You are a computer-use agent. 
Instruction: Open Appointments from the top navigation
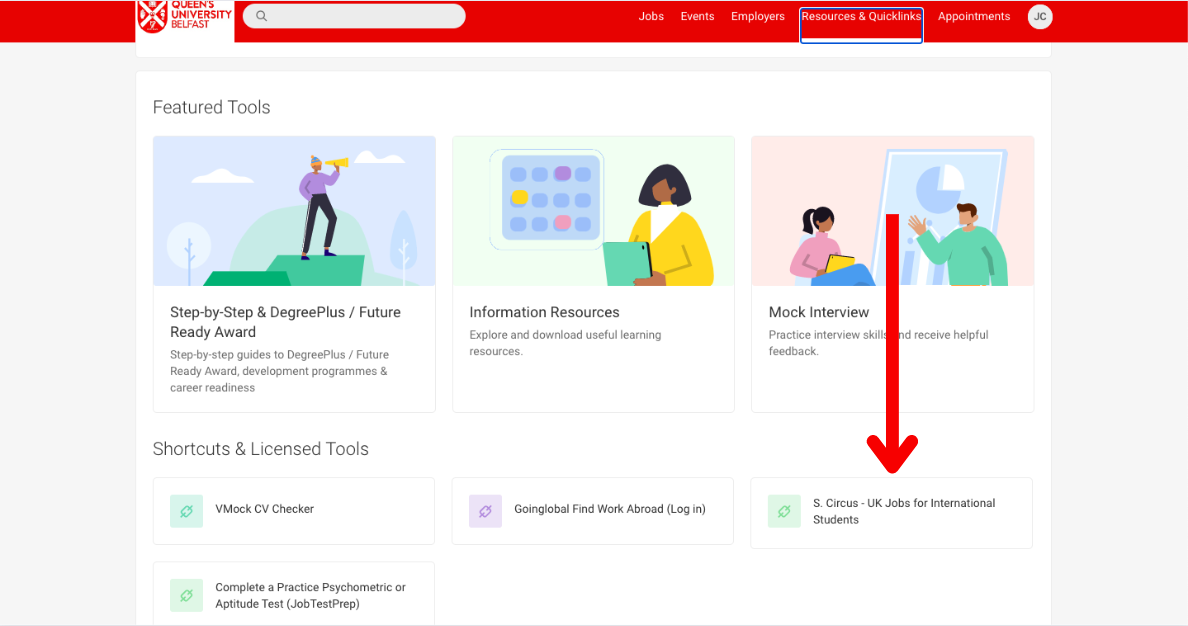[973, 16]
